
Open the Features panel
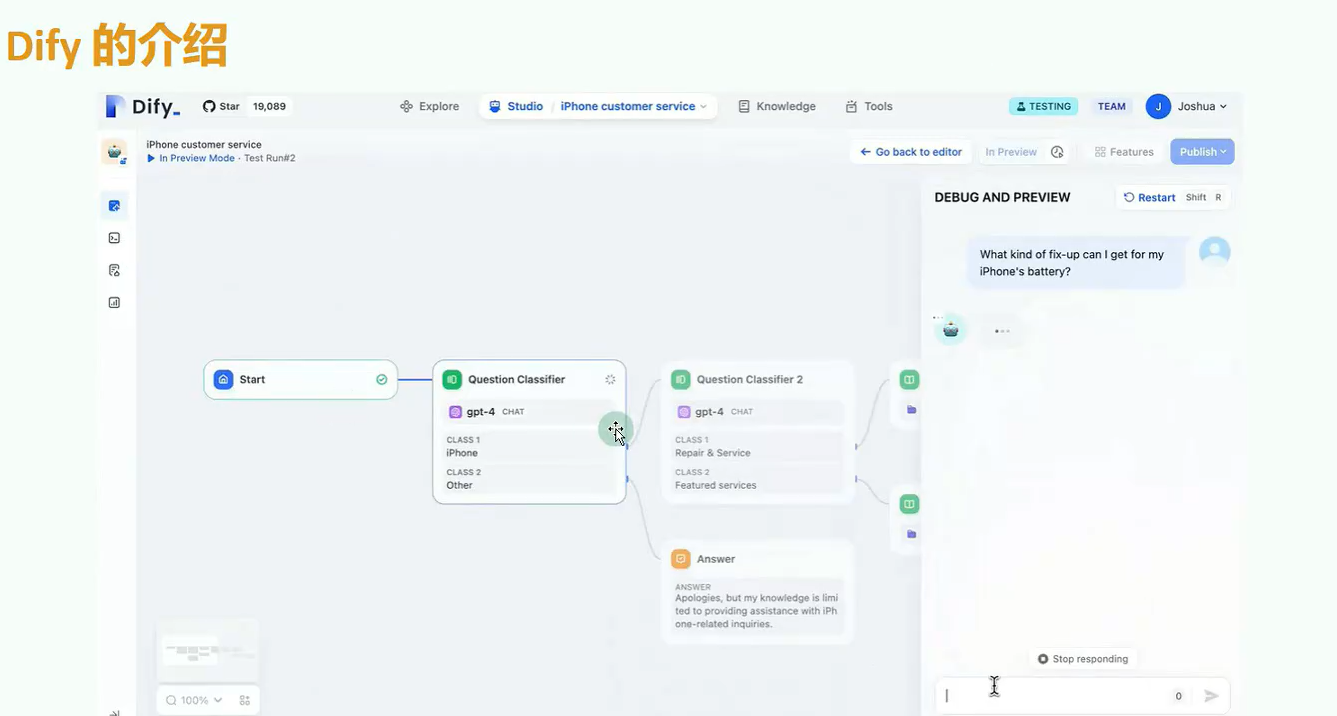tap(1124, 152)
